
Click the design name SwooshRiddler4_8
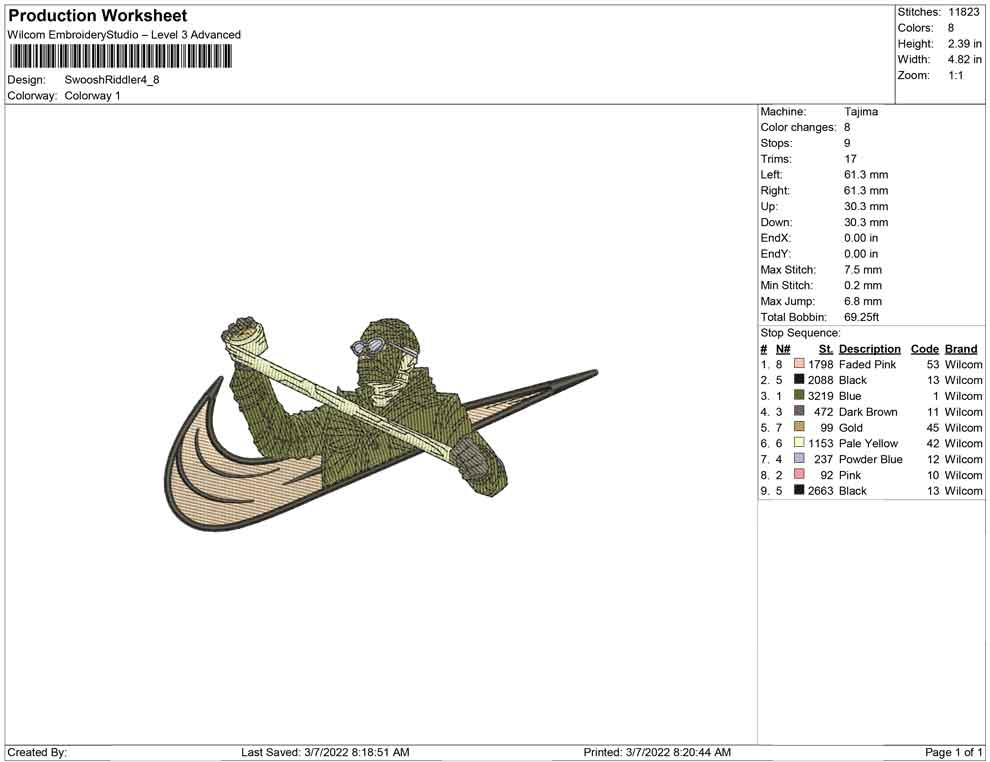(x=112, y=80)
